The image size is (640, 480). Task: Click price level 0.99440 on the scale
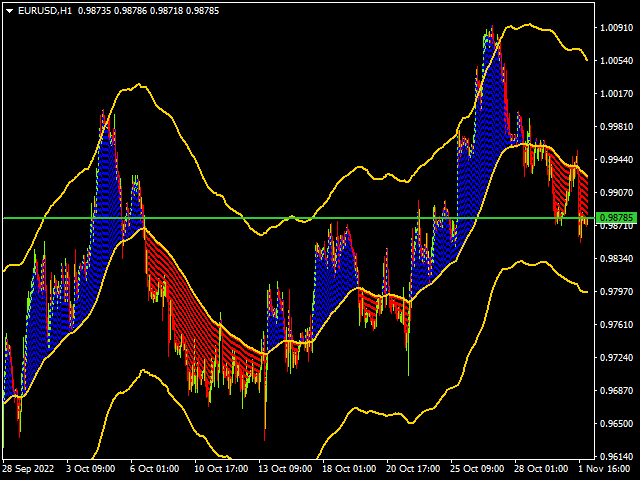click(616, 160)
